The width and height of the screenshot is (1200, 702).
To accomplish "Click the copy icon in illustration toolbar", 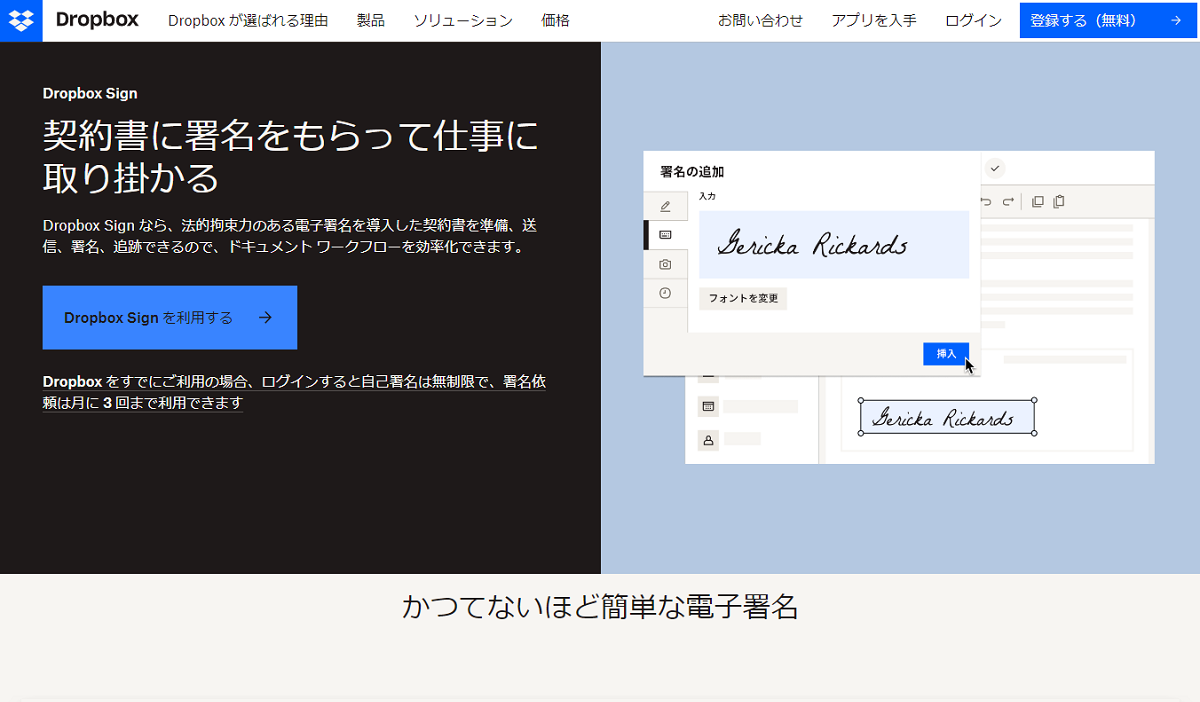I will [1037, 201].
